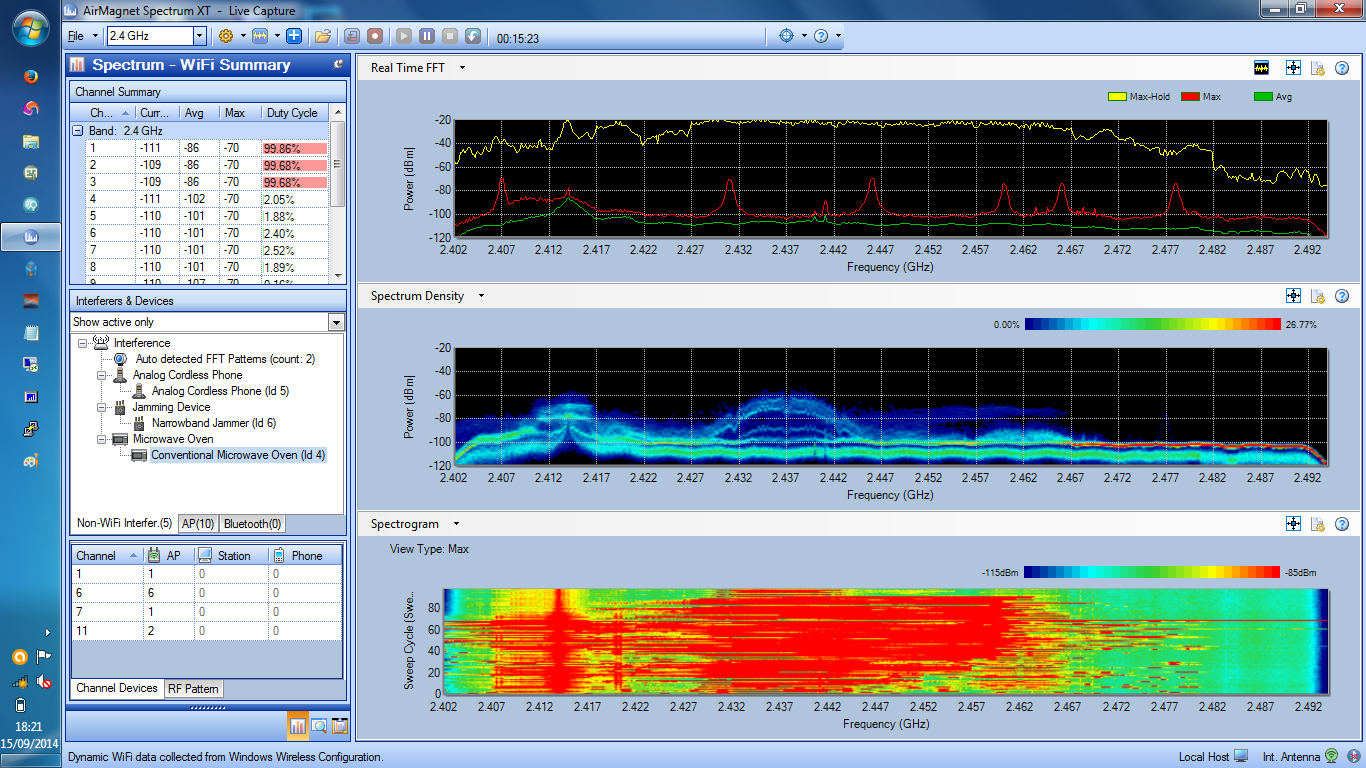The height and width of the screenshot is (768, 1366).
Task: Open help for the Spectrum Density chart
Action: point(1342,296)
